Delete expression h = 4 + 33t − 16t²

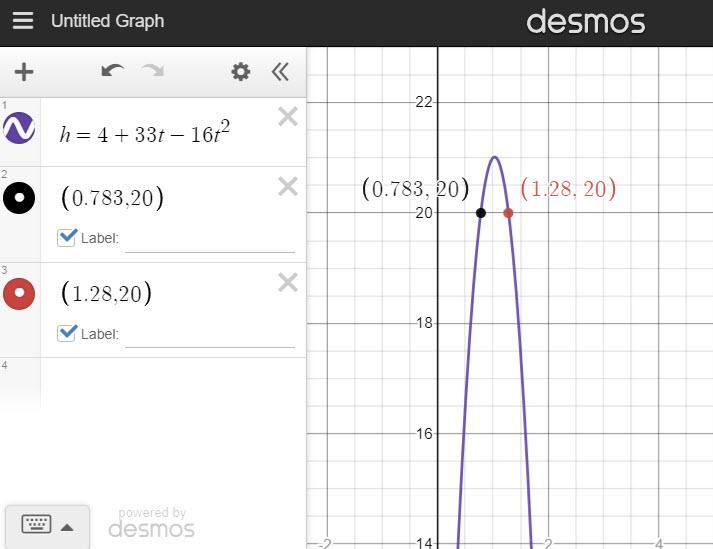(288, 116)
